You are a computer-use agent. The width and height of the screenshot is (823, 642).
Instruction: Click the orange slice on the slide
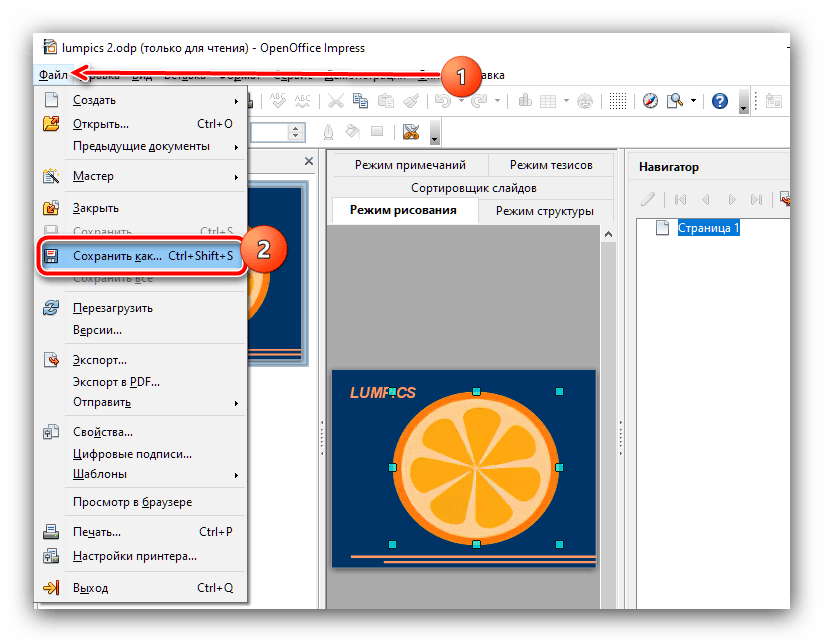475,468
